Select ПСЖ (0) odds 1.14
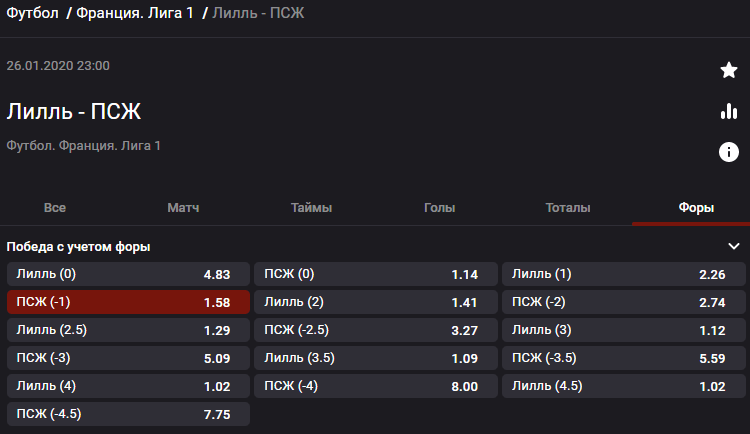 (376, 274)
